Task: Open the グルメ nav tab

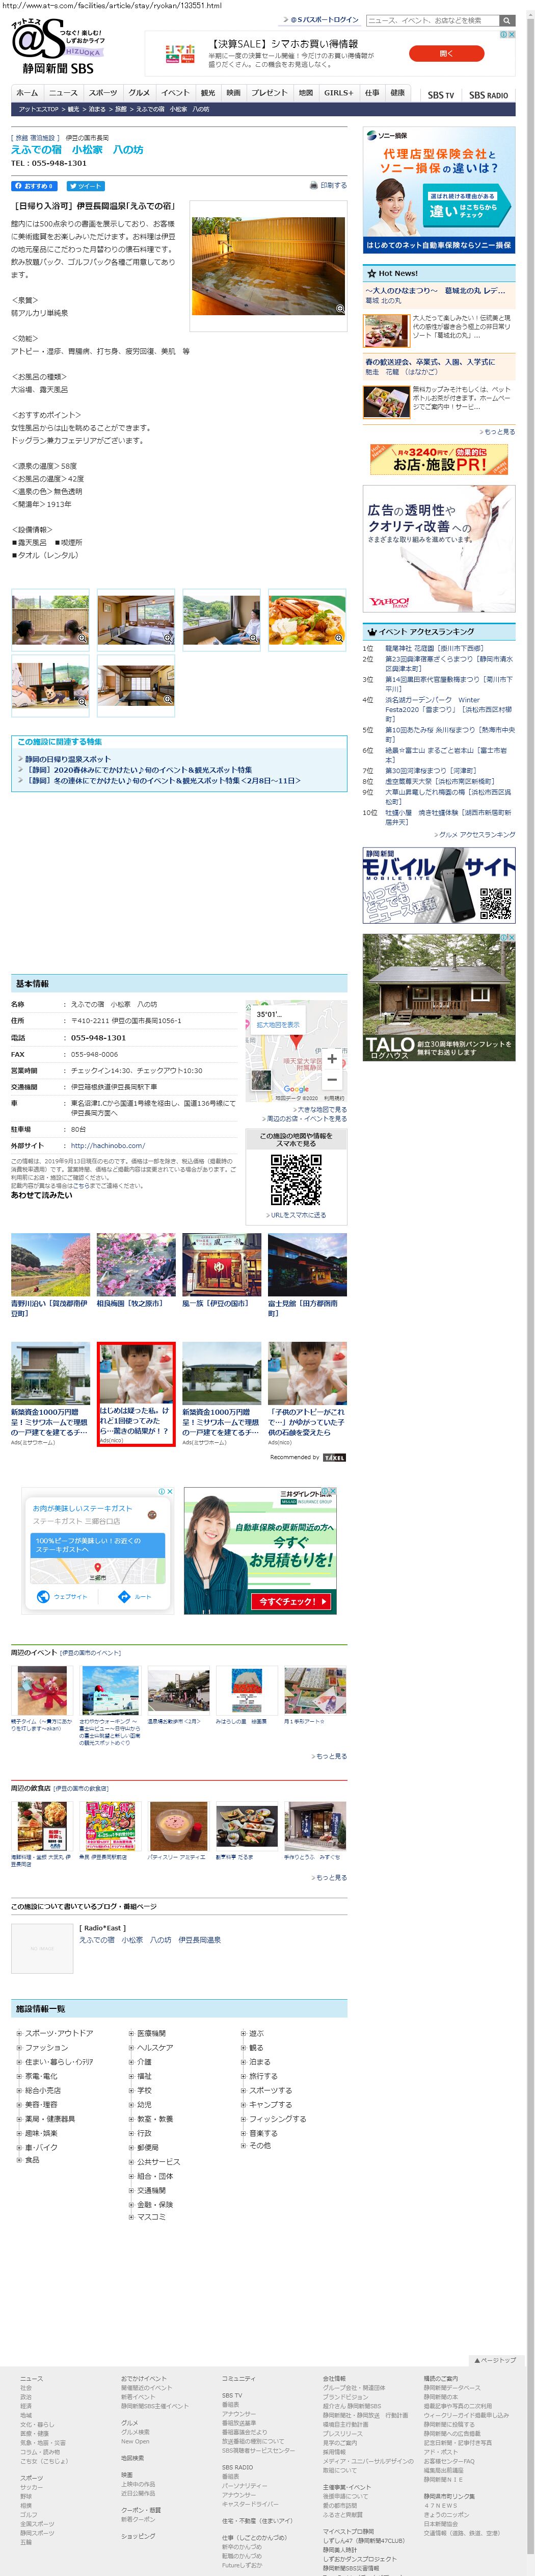Action: [x=139, y=92]
